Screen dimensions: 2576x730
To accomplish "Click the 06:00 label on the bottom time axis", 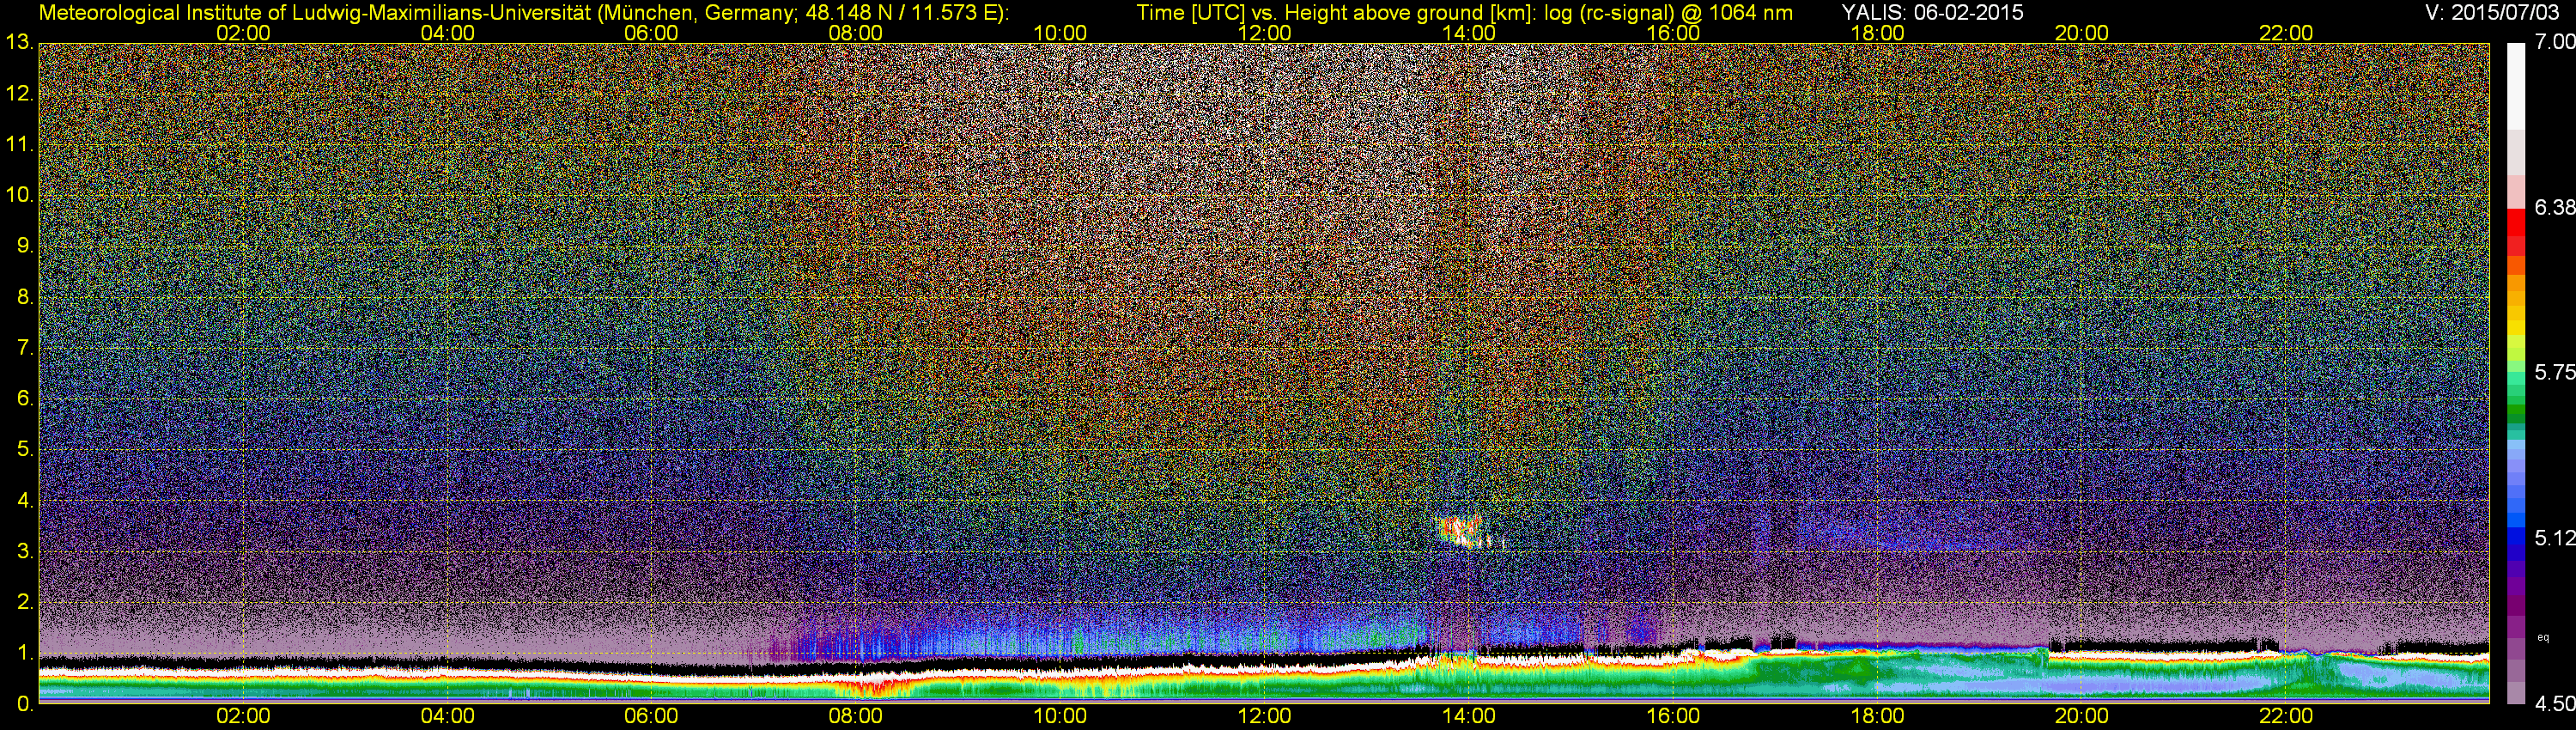I will tap(651, 716).
